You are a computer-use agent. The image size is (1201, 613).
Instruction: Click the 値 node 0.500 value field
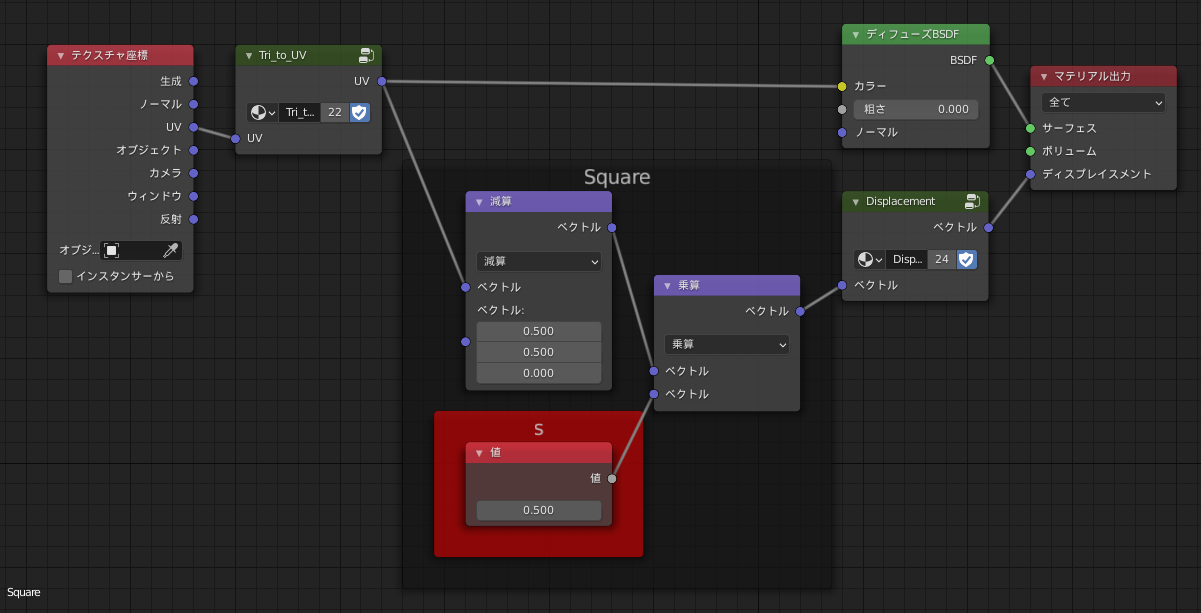(539, 510)
